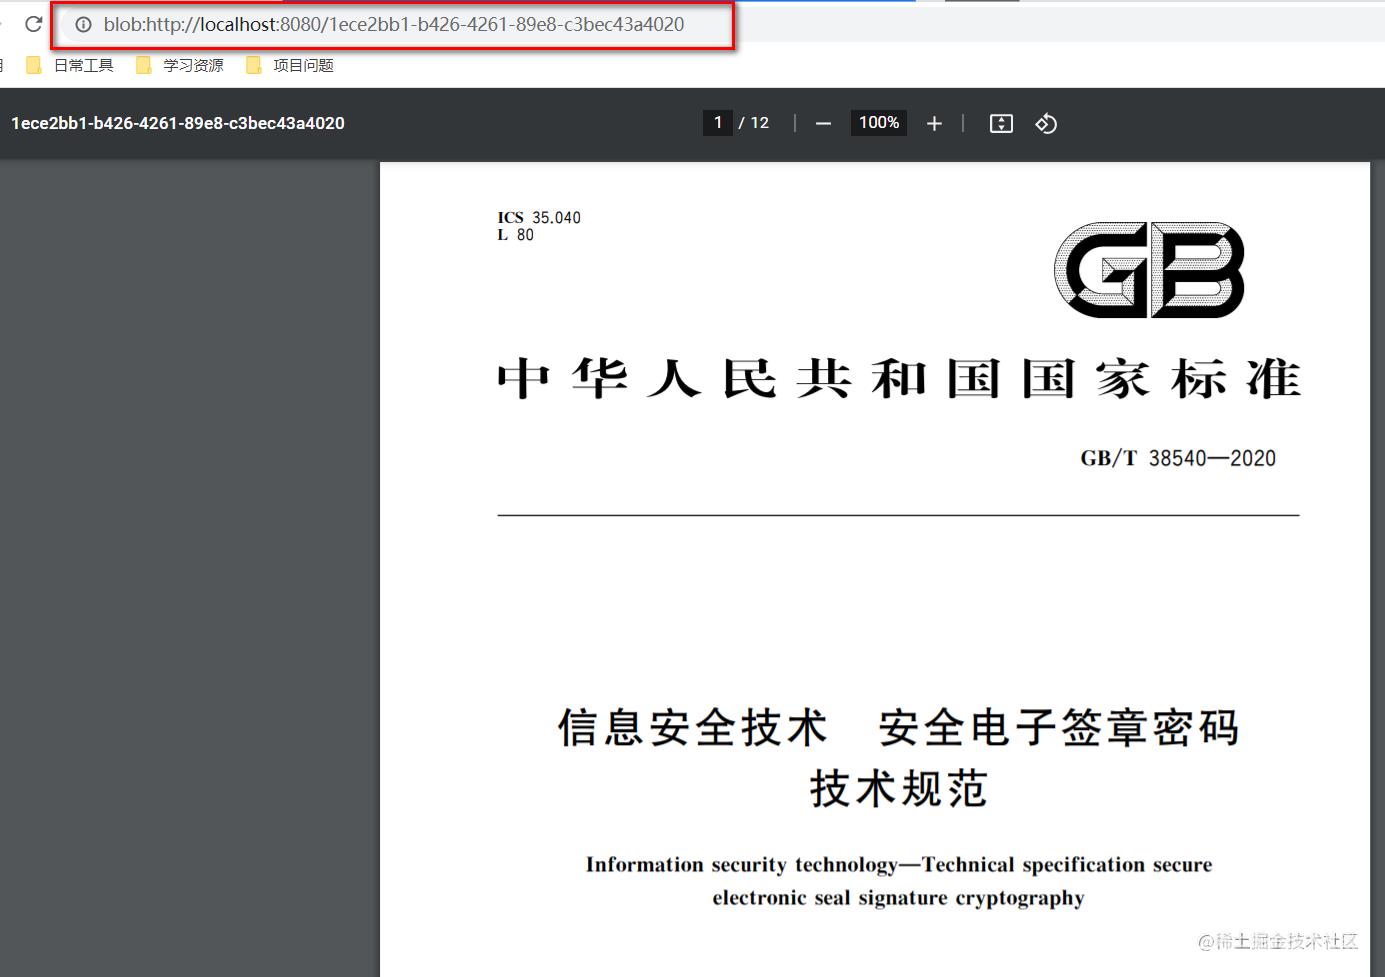Click the Chinese standard title 信息安全技术 on the page

tap(692, 729)
